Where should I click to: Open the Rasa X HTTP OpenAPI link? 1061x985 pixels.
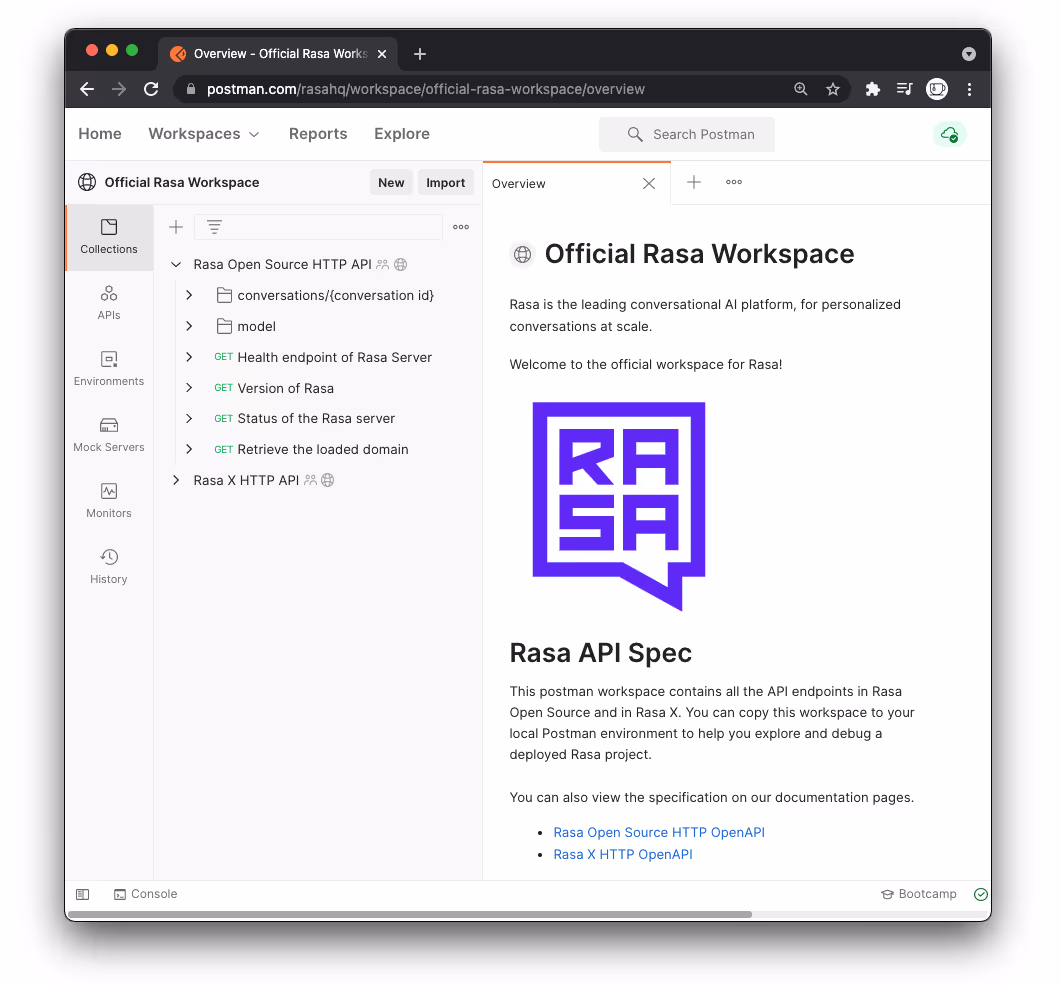pos(623,854)
